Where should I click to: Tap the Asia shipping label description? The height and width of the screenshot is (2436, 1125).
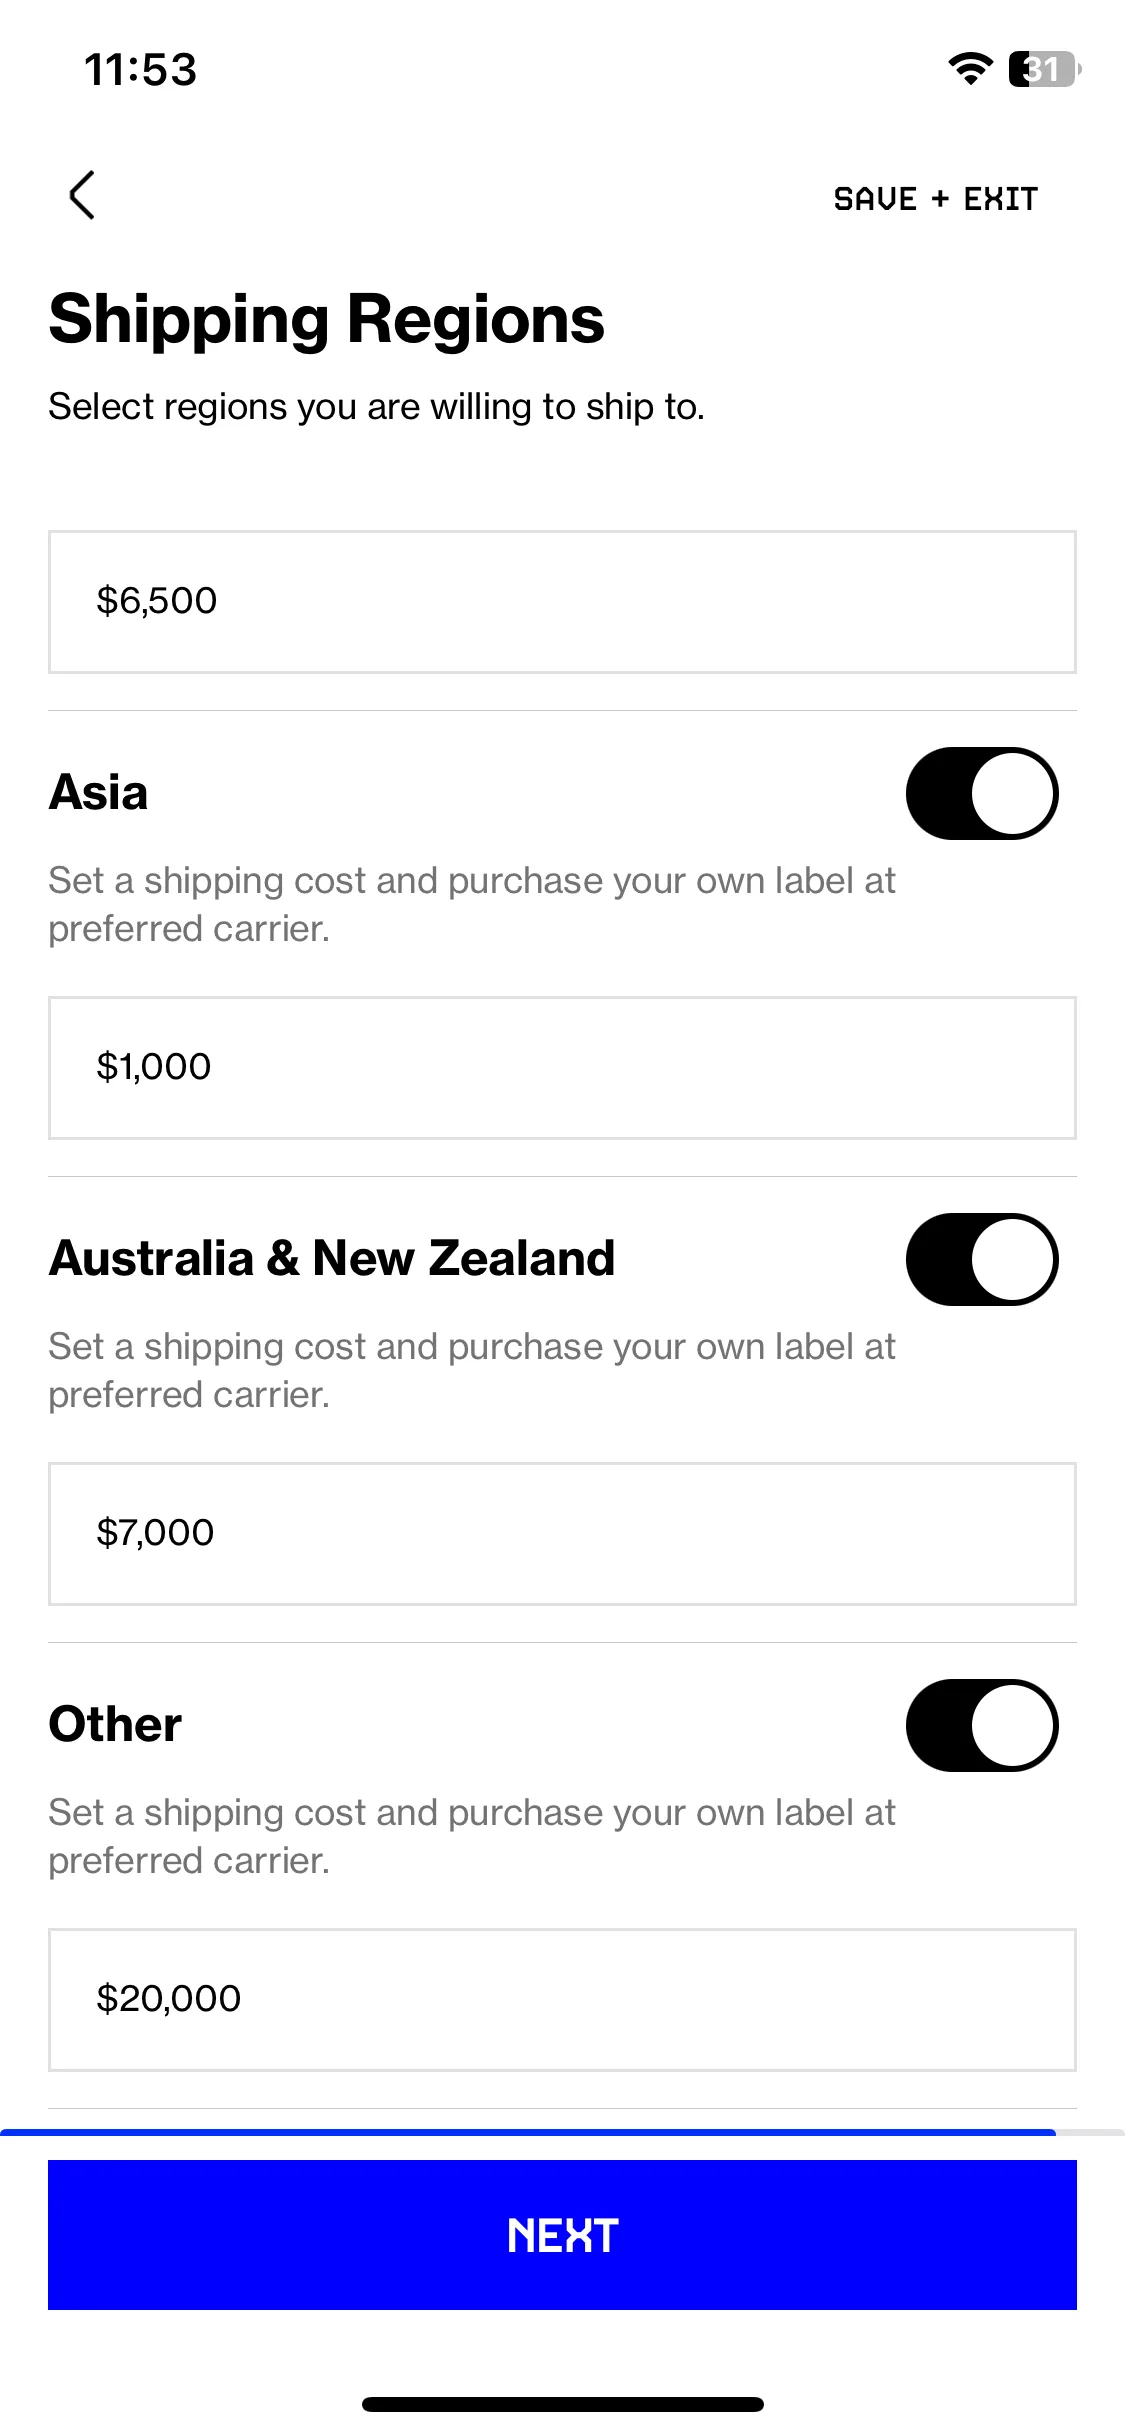[471, 905]
